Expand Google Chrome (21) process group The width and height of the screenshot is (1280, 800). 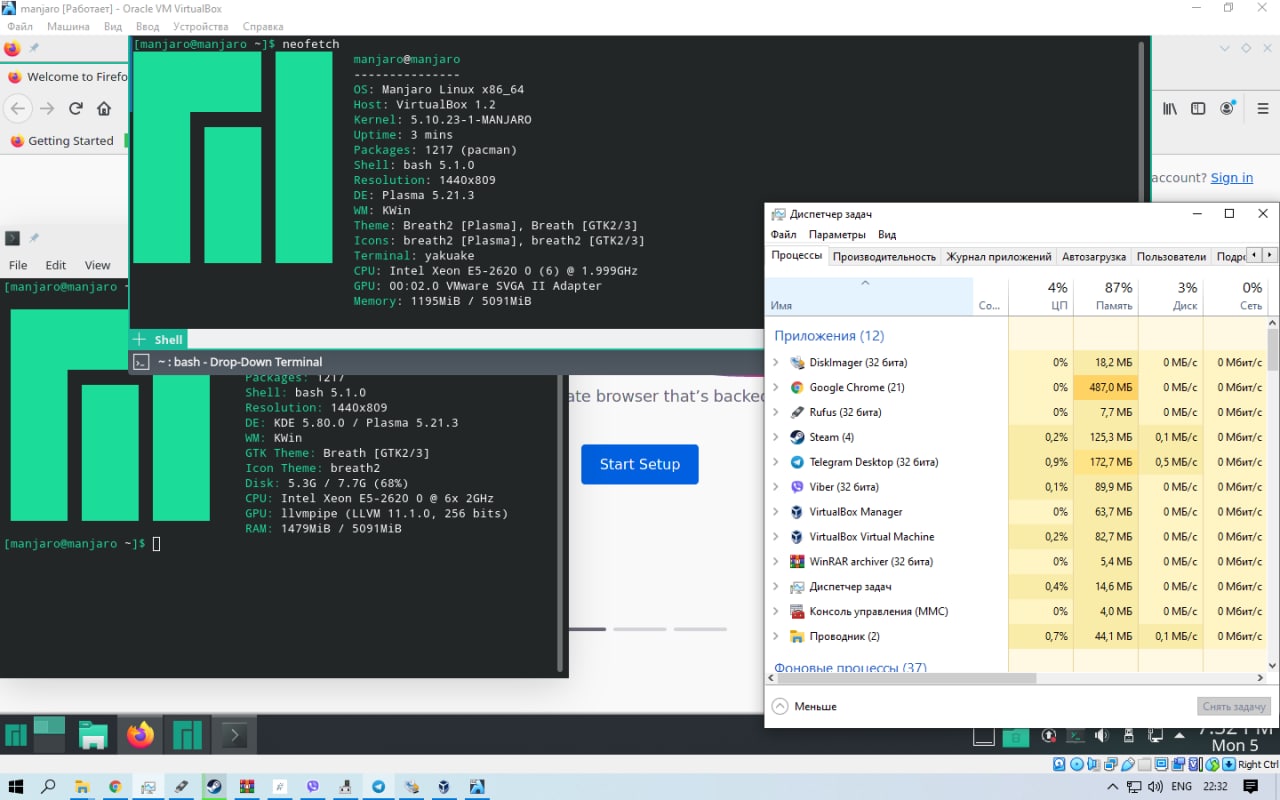[x=776, y=387]
